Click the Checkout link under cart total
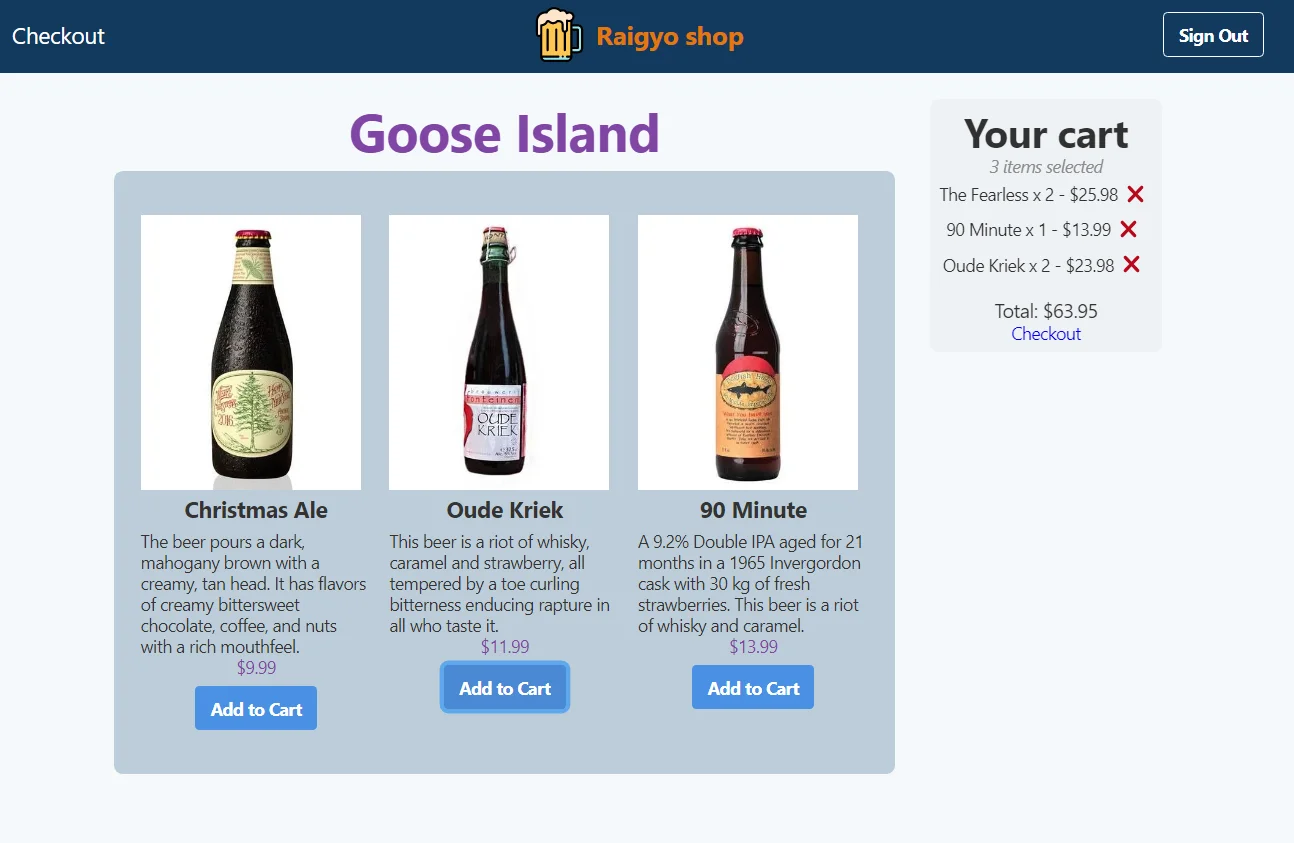 click(x=1046, y=334)
